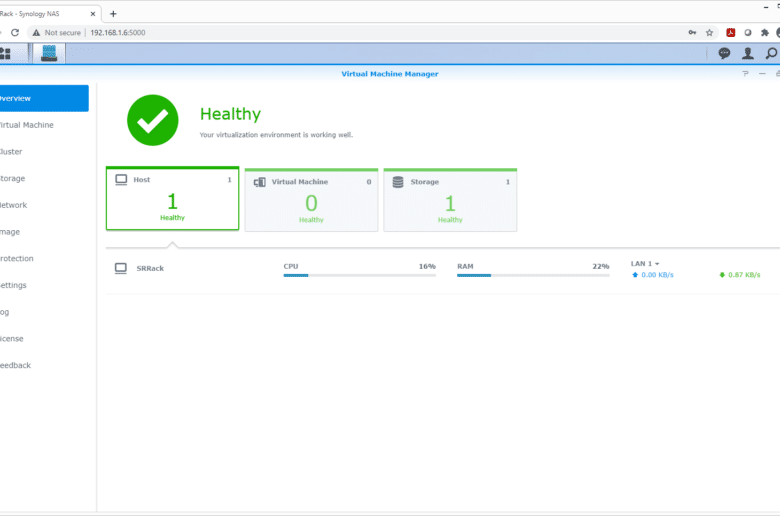Go to the Cluster sidebar section

[x=44, y=152]
